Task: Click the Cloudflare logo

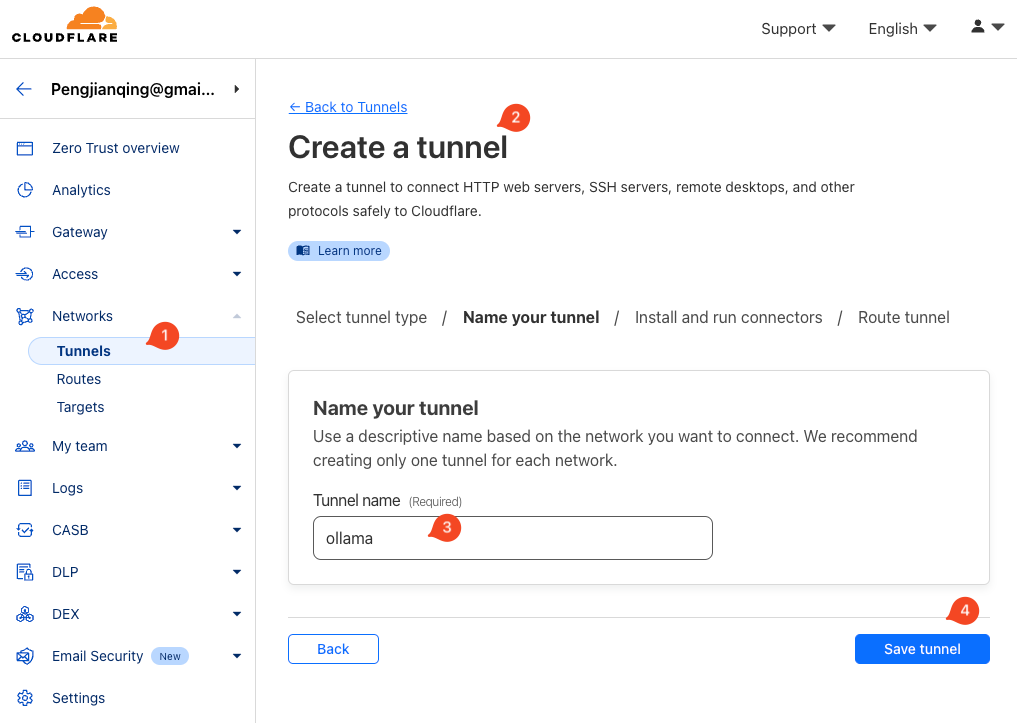Action: [x=65, y=26]
